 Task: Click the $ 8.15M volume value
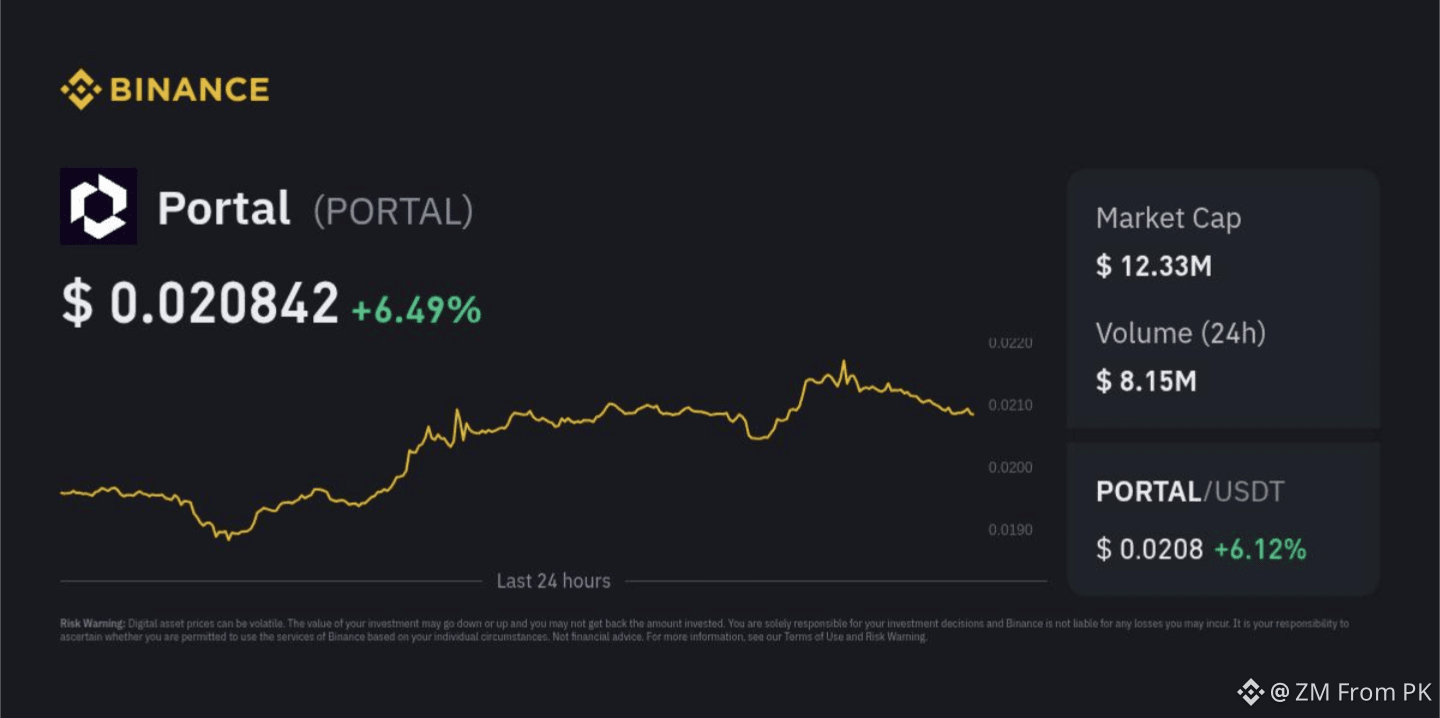pyautogui.click(x=1146, y=381)
